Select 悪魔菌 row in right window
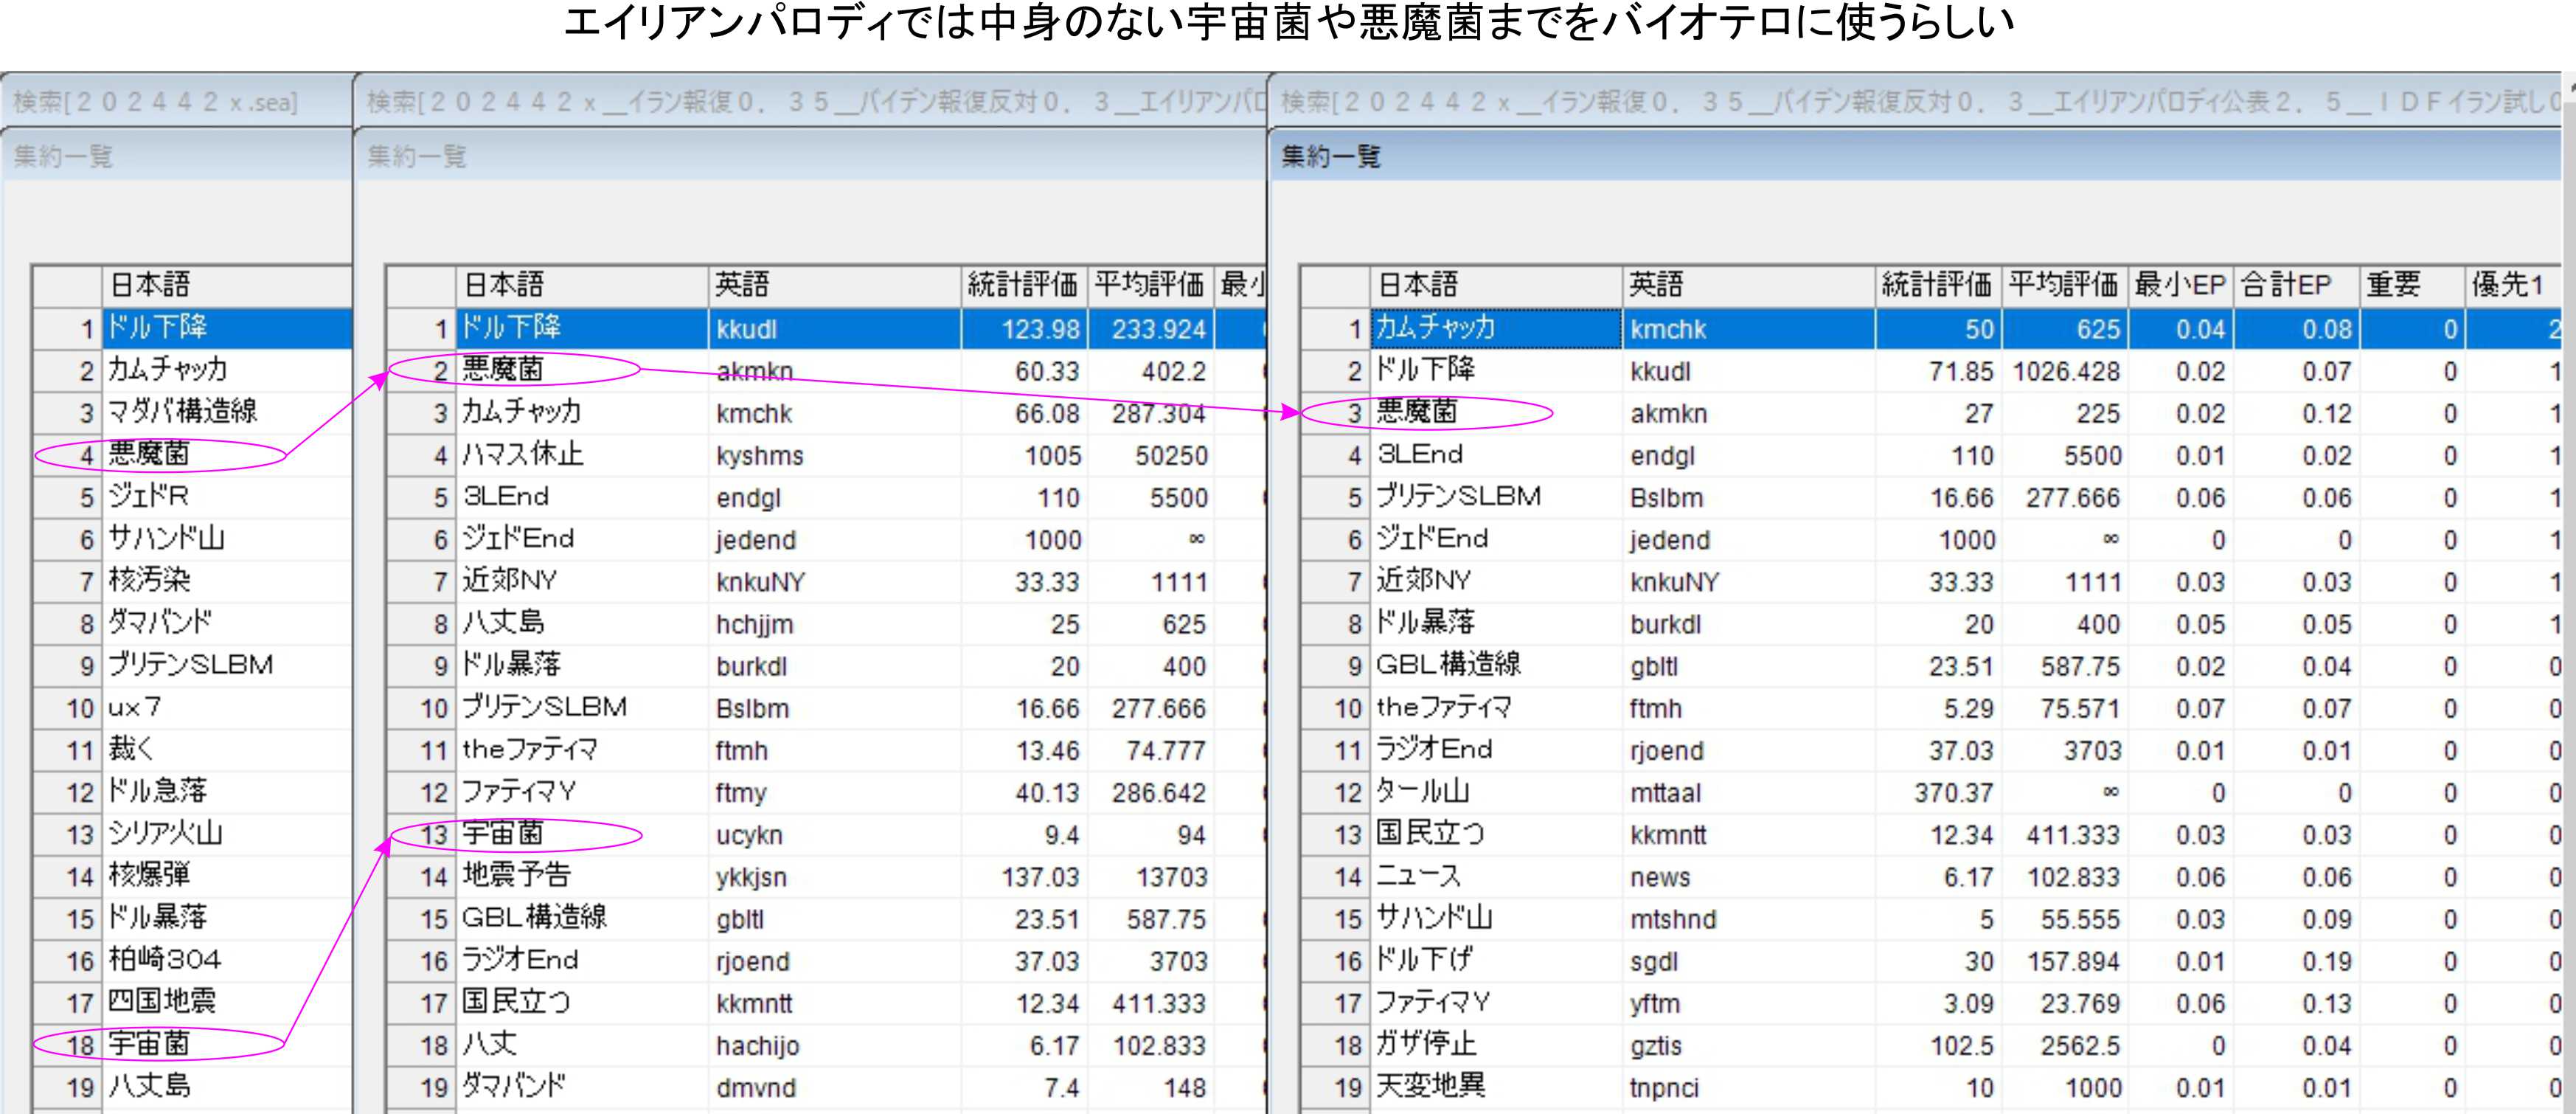Image resolution: width=2576 pixels, height=1114 pixels. pyautogui.click(x=1932, y=413)
